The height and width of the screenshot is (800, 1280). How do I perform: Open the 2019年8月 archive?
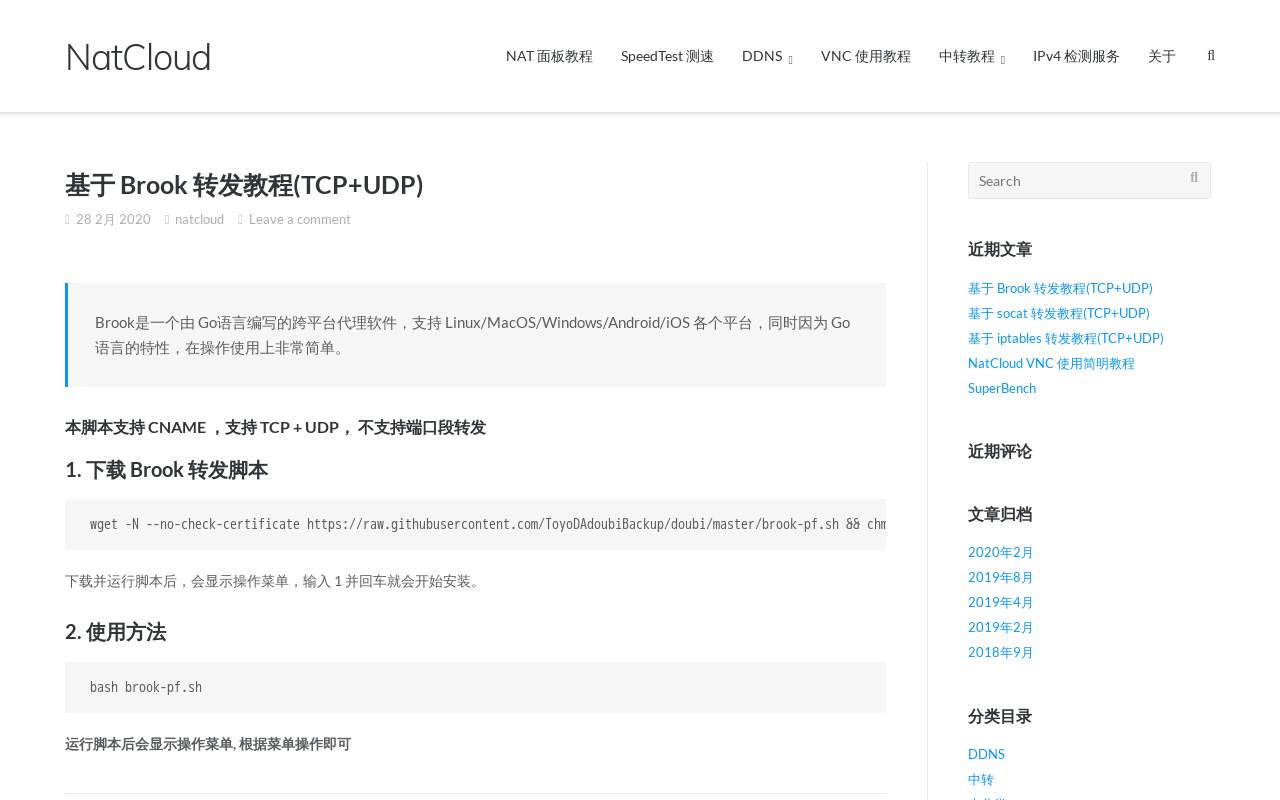(1001, 577)
